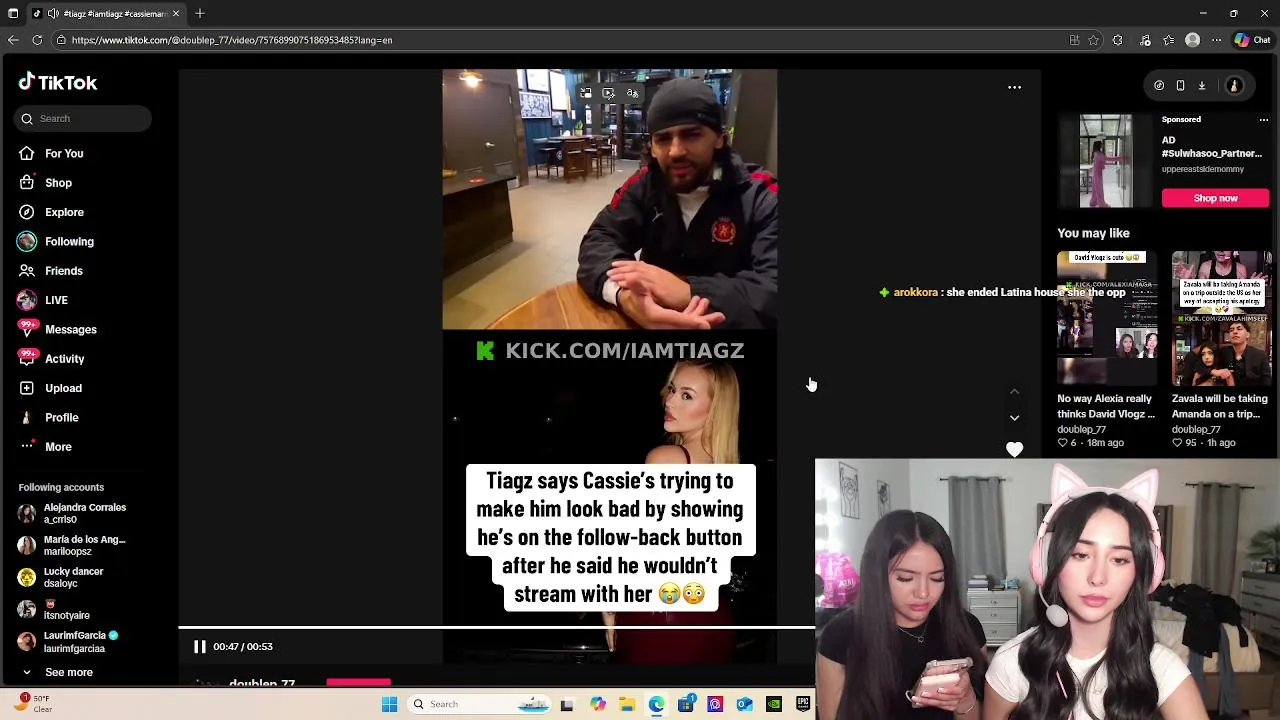1280x720 pixels.
Task: Add this page to favorites star
Action: click(1094, 40)
